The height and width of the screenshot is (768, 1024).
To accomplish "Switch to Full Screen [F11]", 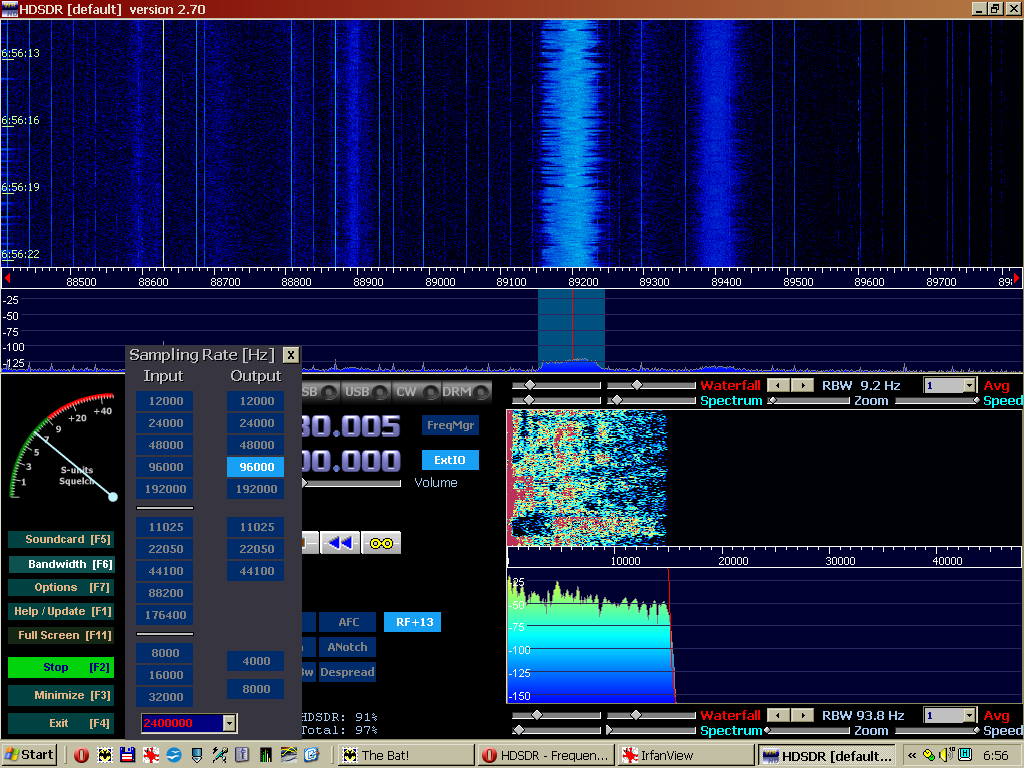I will (61, 635).
